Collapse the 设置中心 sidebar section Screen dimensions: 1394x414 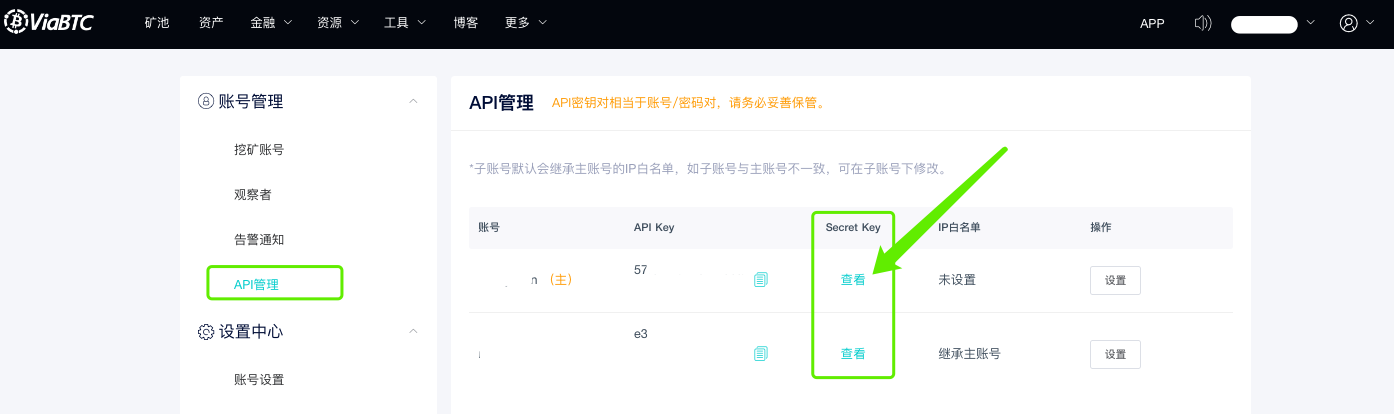pyautogui.click(x=414, y=331)
